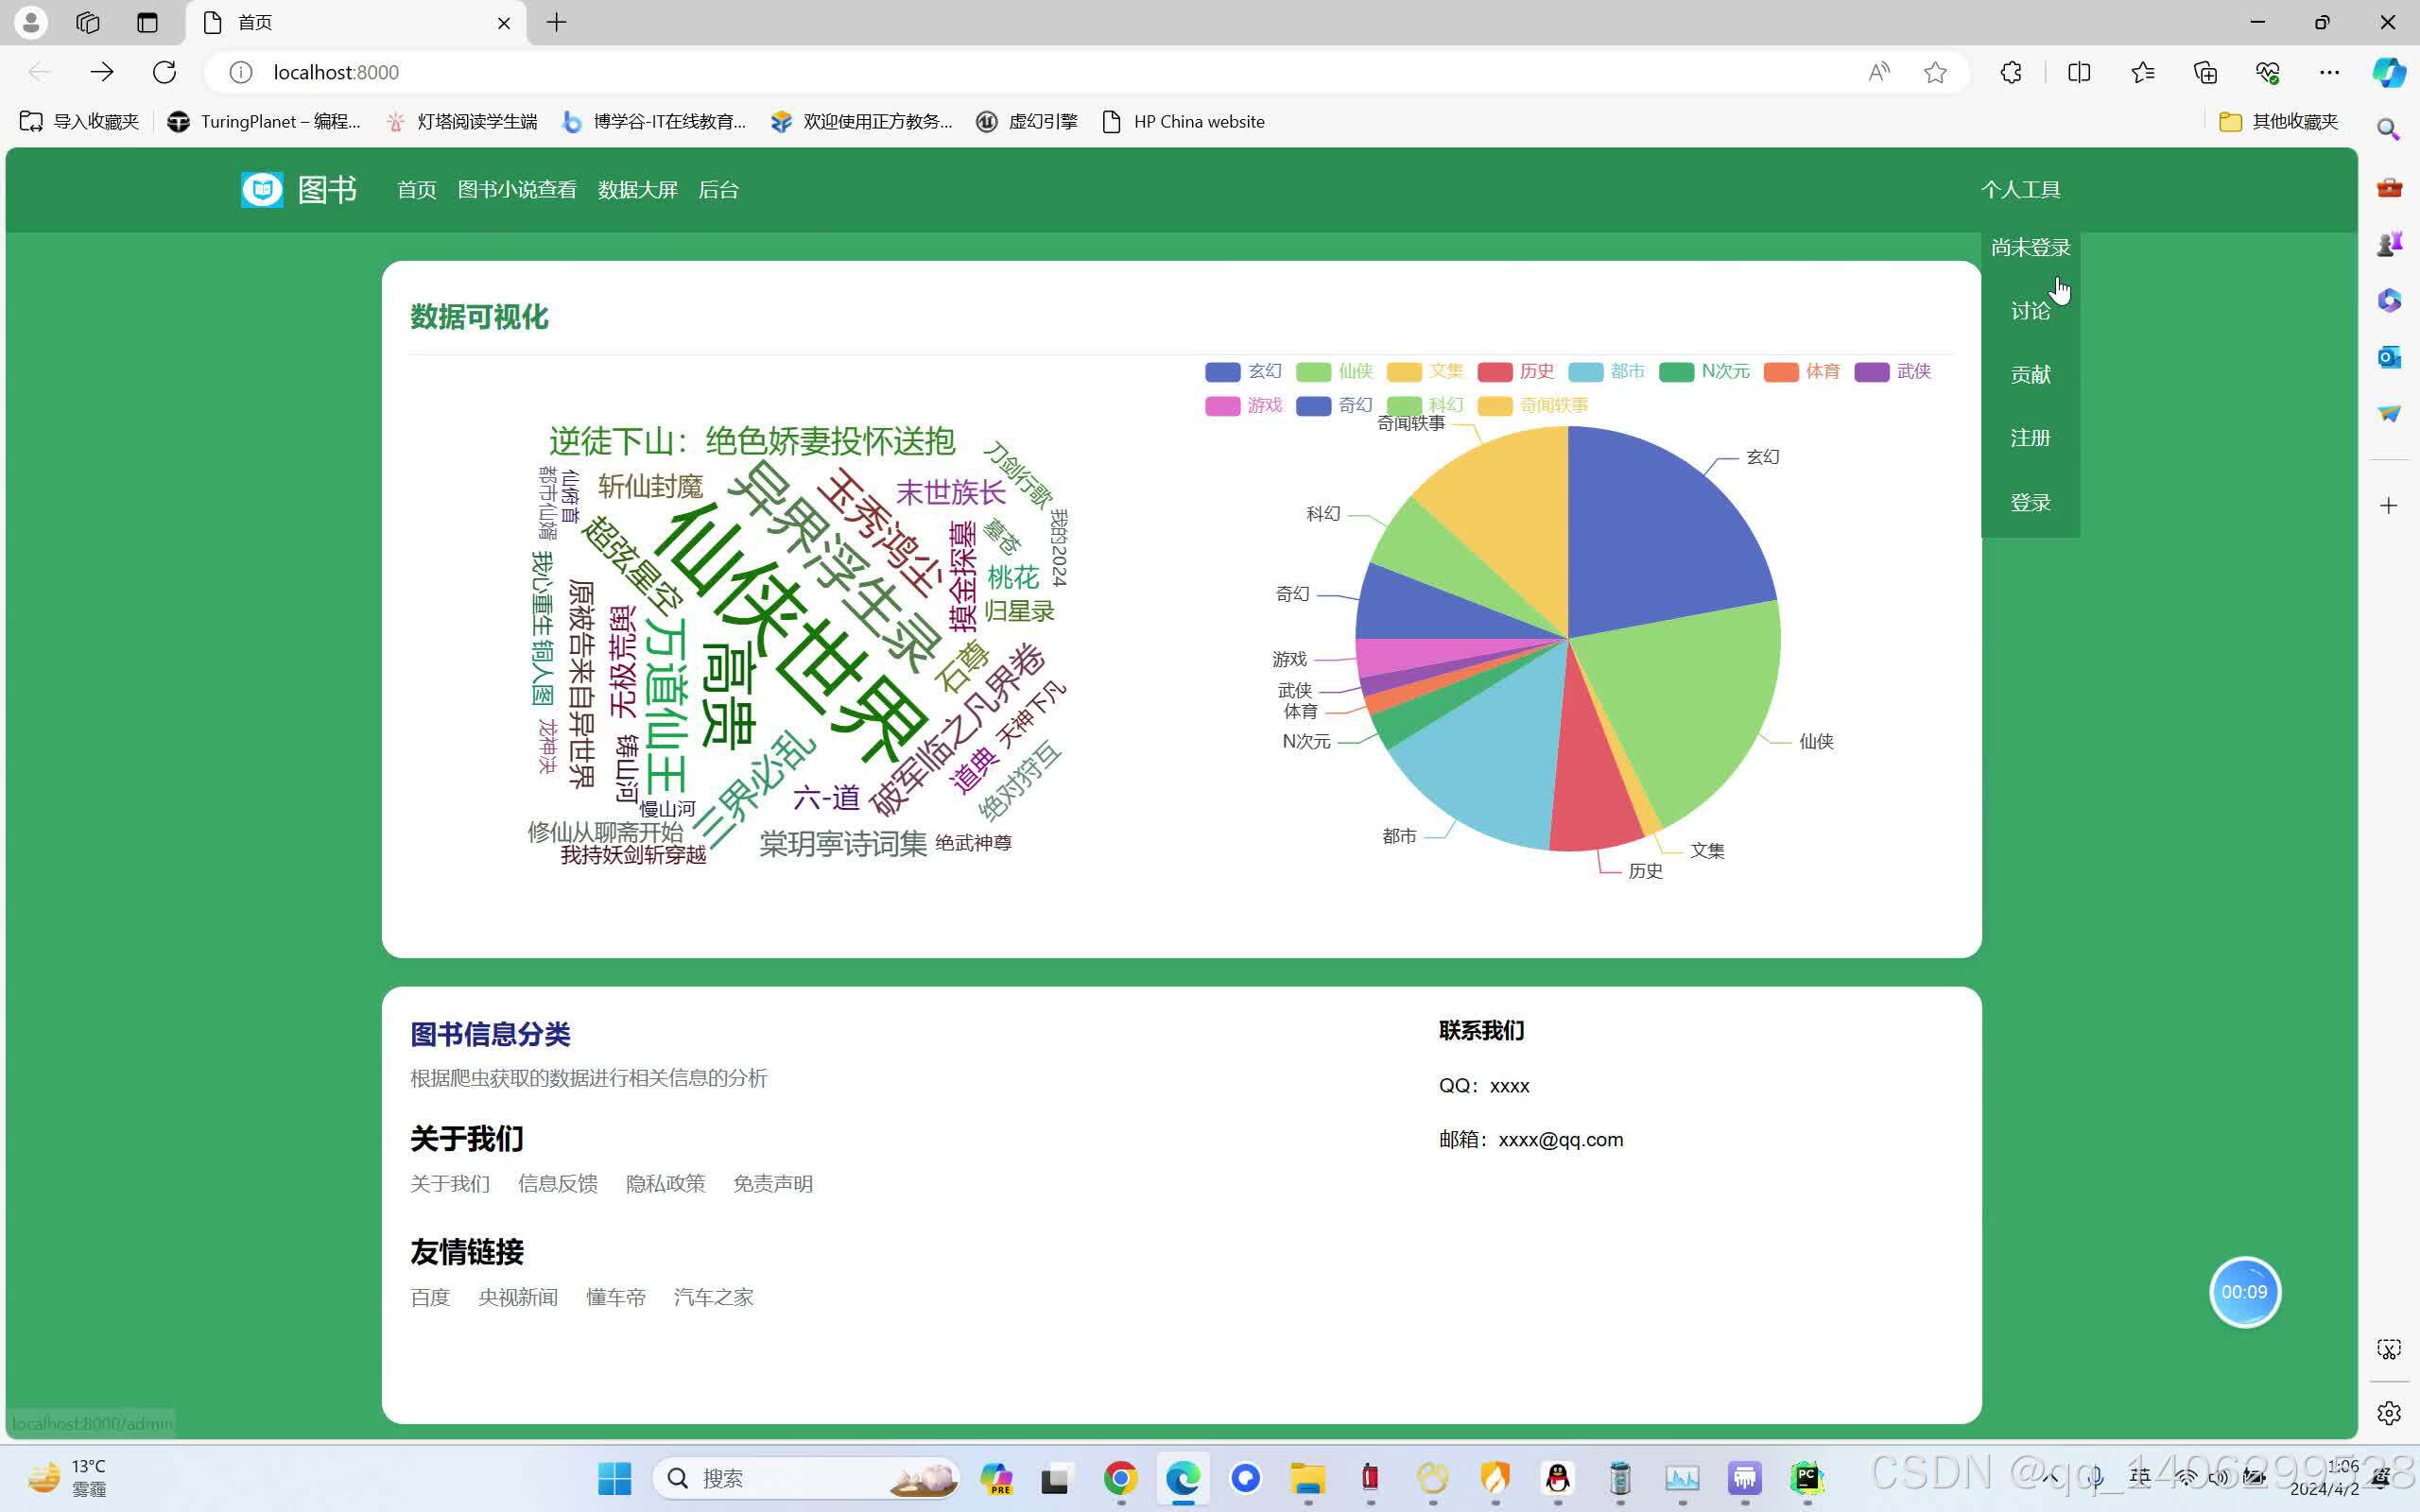This screenshot has width=2420, height=1512.
Task: Click the 百度 friendly link
Action: point(430,1297)
